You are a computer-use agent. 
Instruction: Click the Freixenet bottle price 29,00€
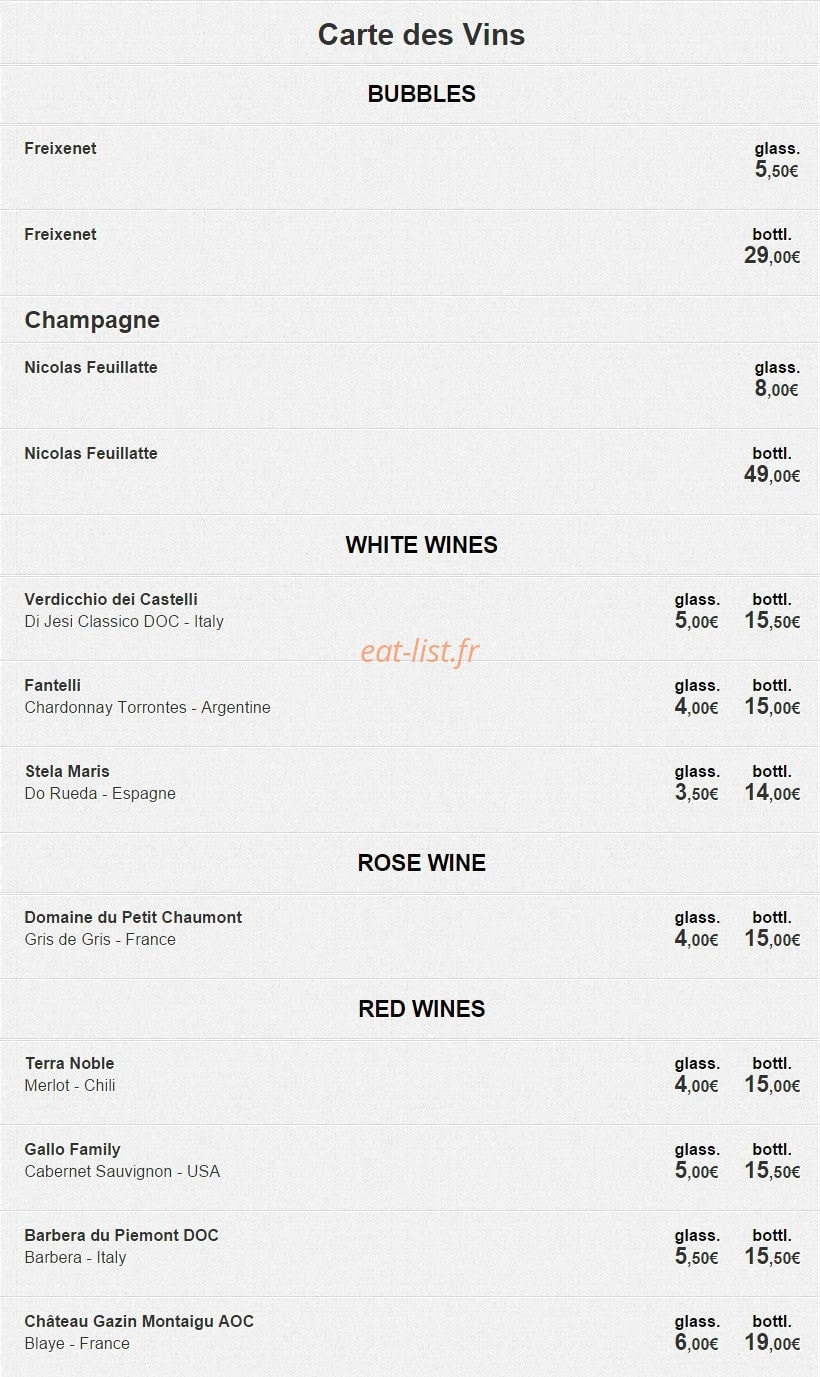(x=772, y=256)
